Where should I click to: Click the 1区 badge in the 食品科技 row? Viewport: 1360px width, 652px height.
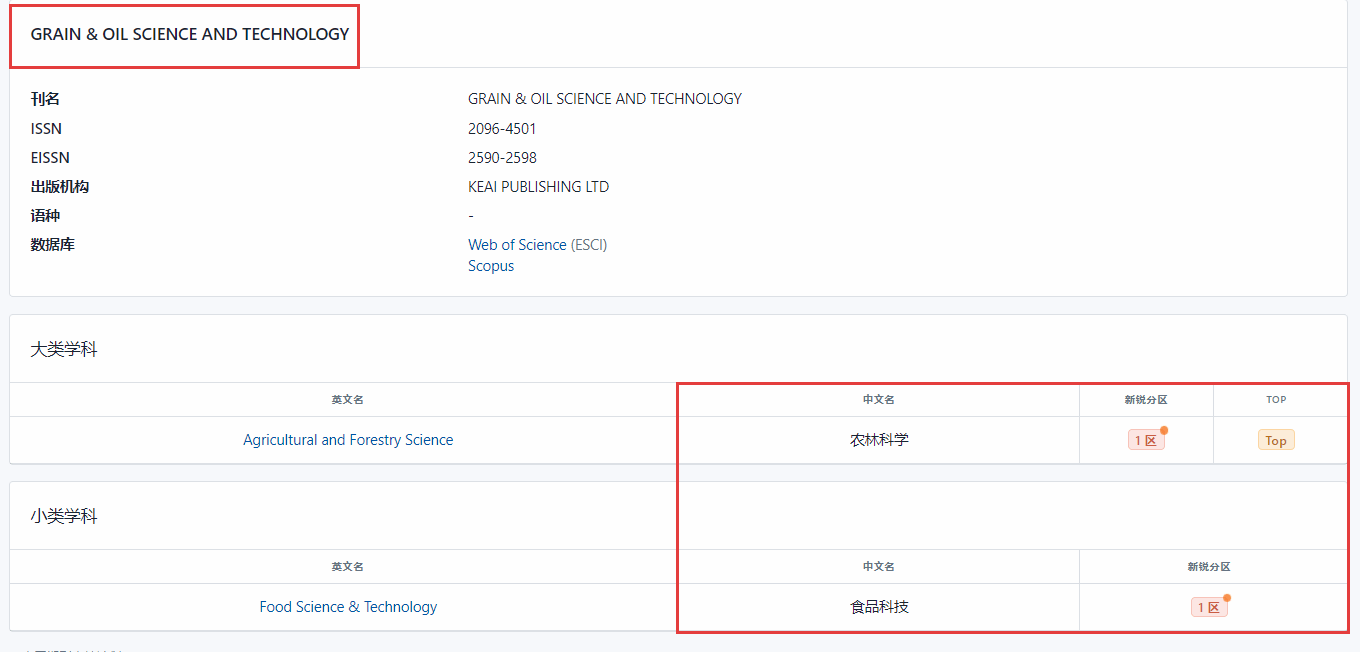coord(1208,607)
